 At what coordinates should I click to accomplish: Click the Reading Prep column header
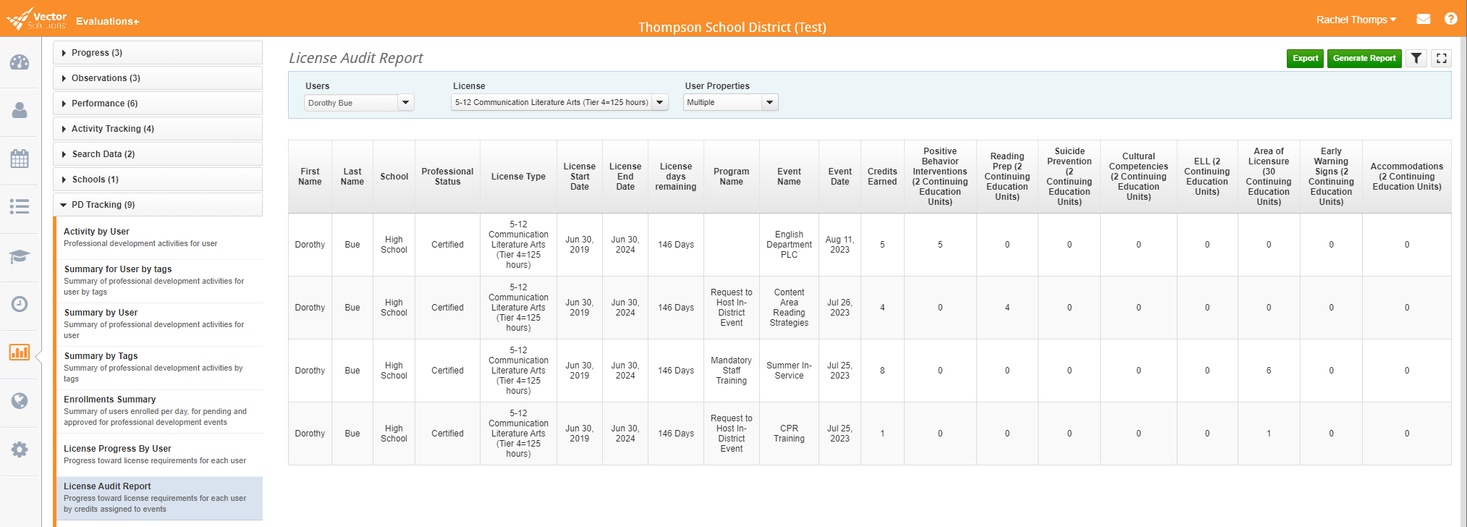(x=1007, y=176)
